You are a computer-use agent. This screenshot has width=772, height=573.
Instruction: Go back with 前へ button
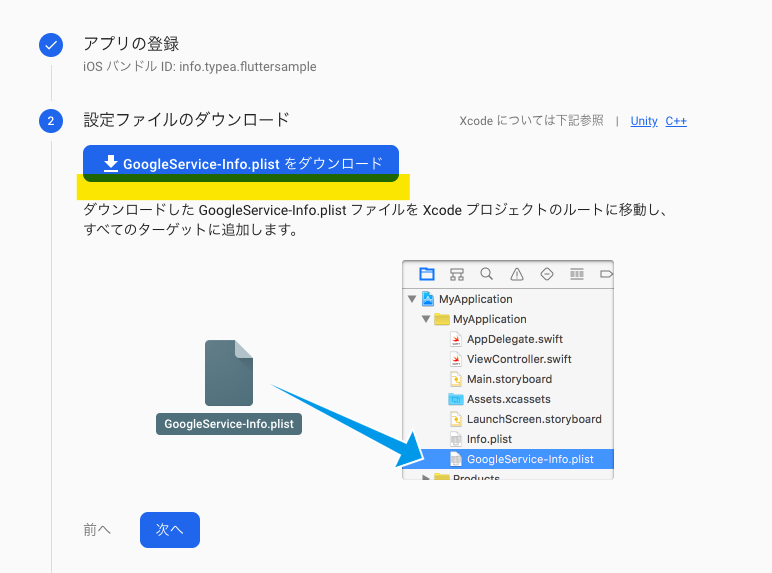point(97,530)
